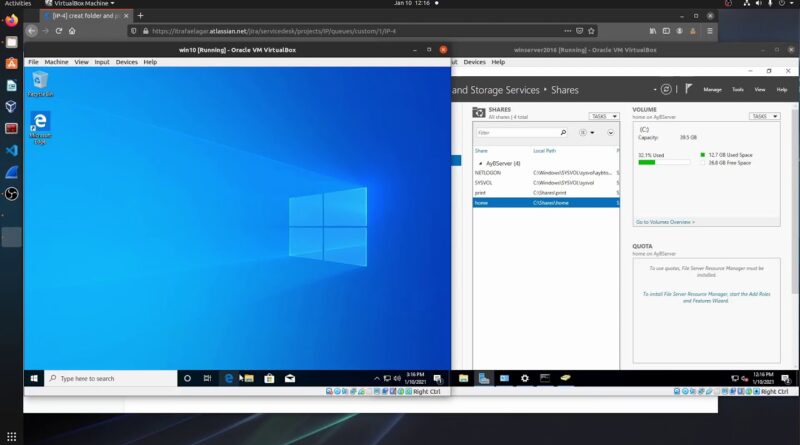This screenshot has width=800, height=445.
Task: Open command prompt icon in winserver taskbar
Action: click(x=545, y=378)
